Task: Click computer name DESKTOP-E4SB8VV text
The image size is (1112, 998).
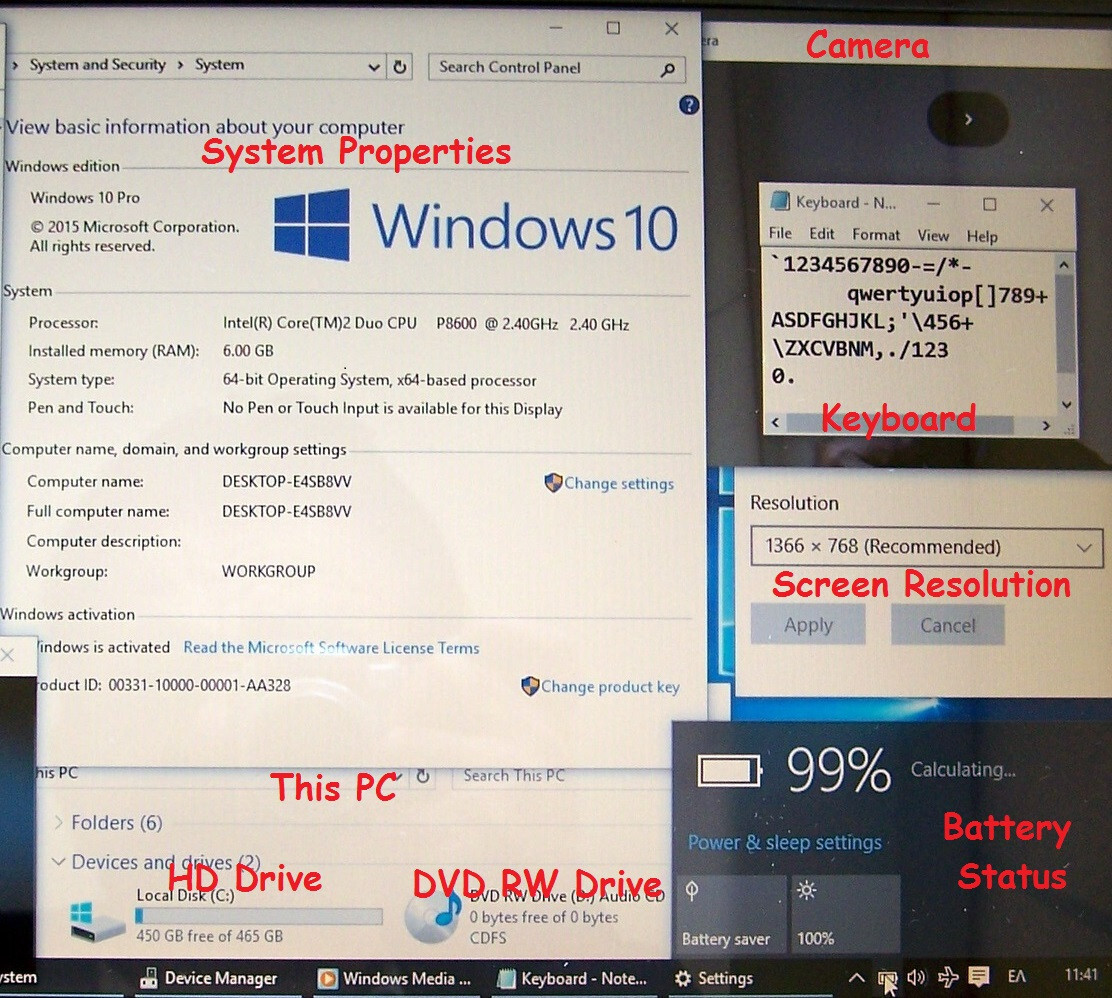Action: coord(287,482)
